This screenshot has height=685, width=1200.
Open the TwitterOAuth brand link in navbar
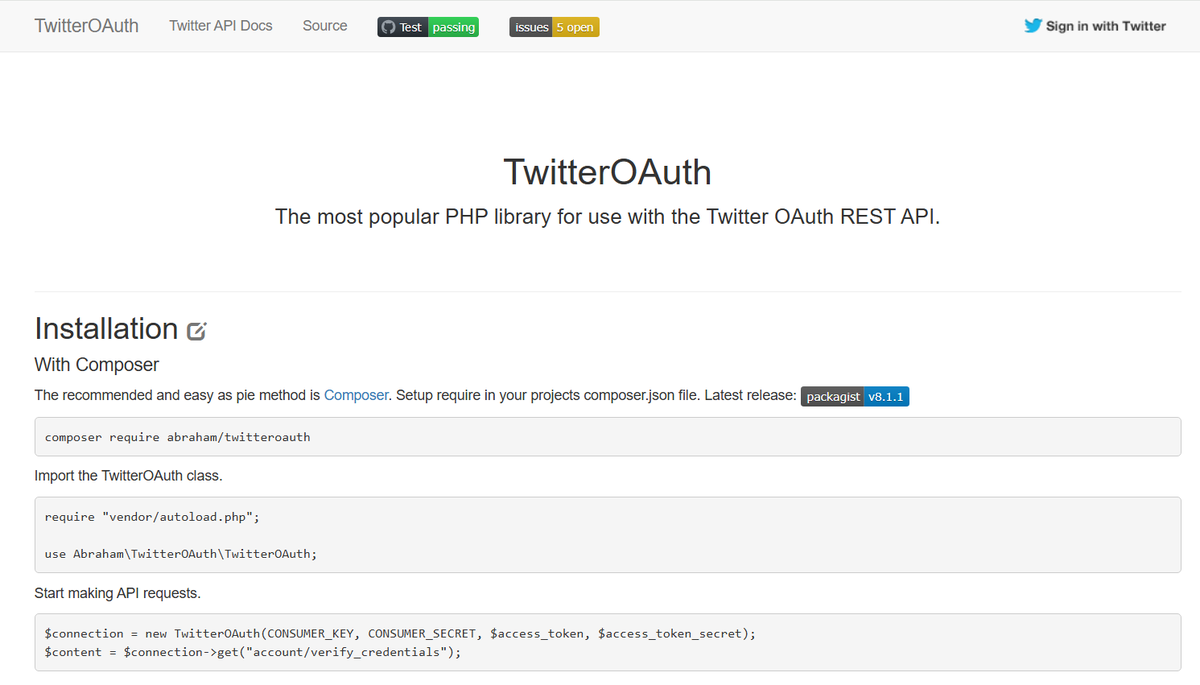pos(87,26)
